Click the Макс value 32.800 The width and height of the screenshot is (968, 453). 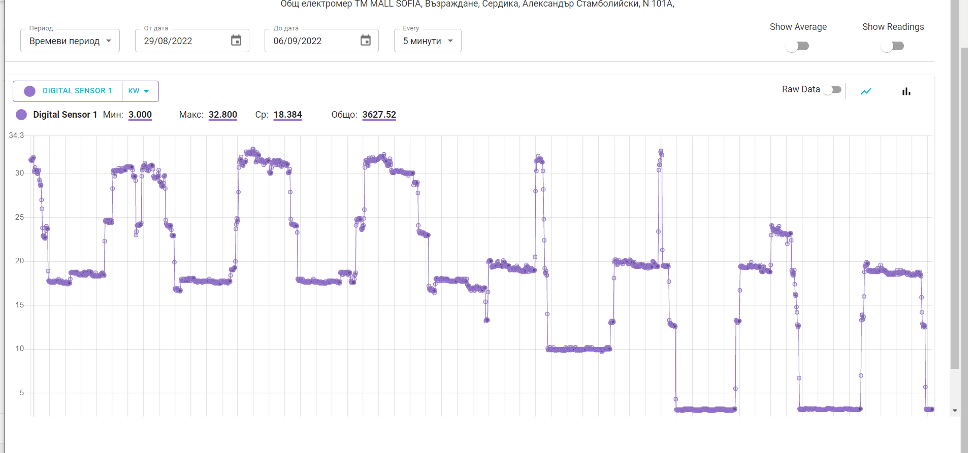click(223, 115)
